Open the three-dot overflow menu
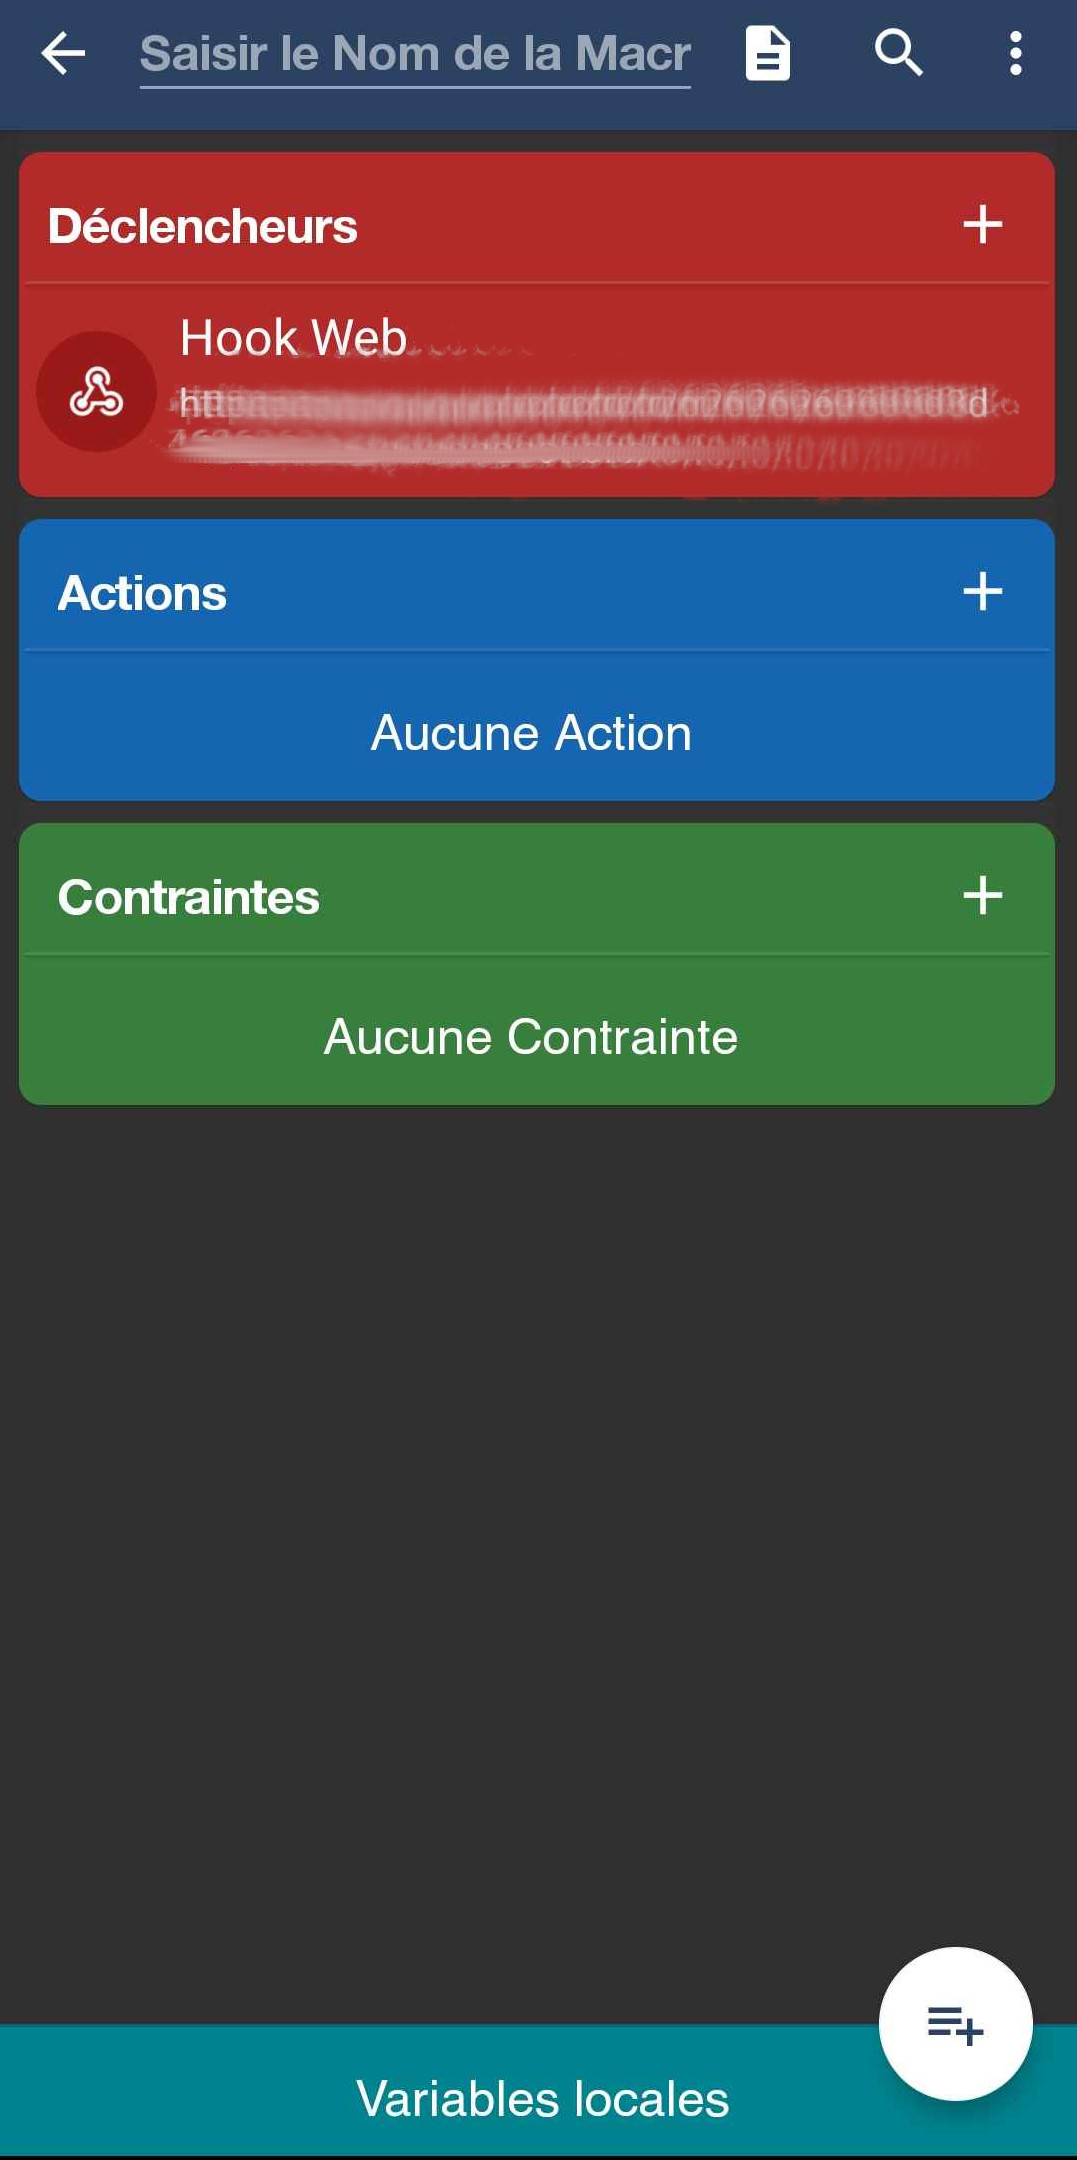The height and width of the screenshot is (2160, 1077). point(1015,53)
